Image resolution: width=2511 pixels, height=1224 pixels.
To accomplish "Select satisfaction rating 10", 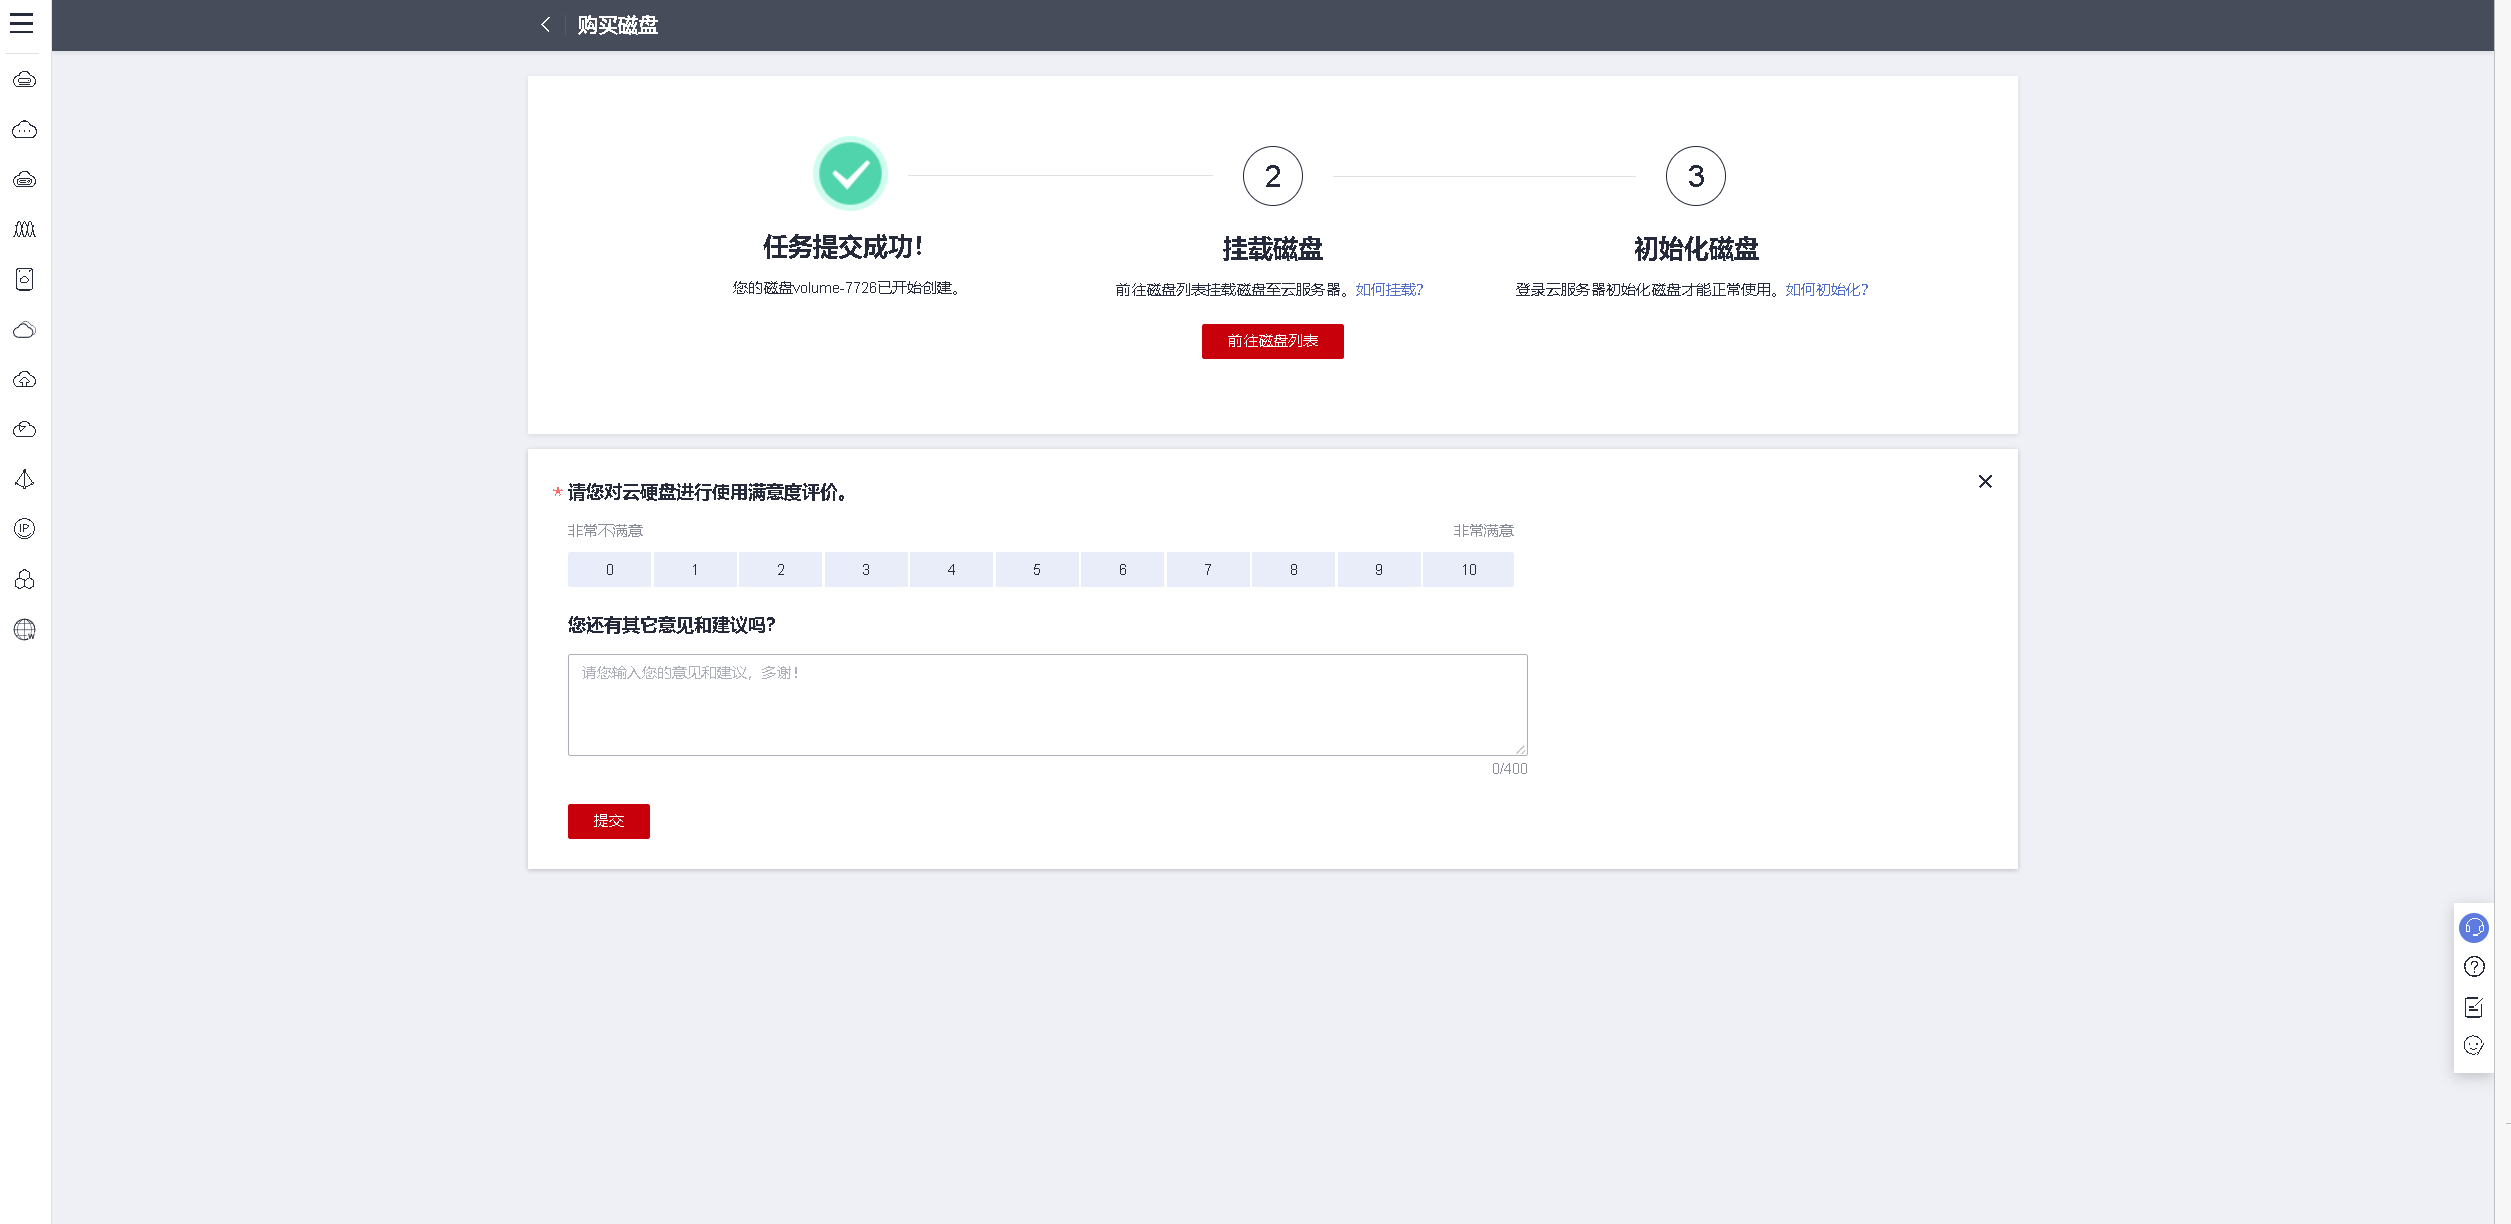I will click(1468, 570).
